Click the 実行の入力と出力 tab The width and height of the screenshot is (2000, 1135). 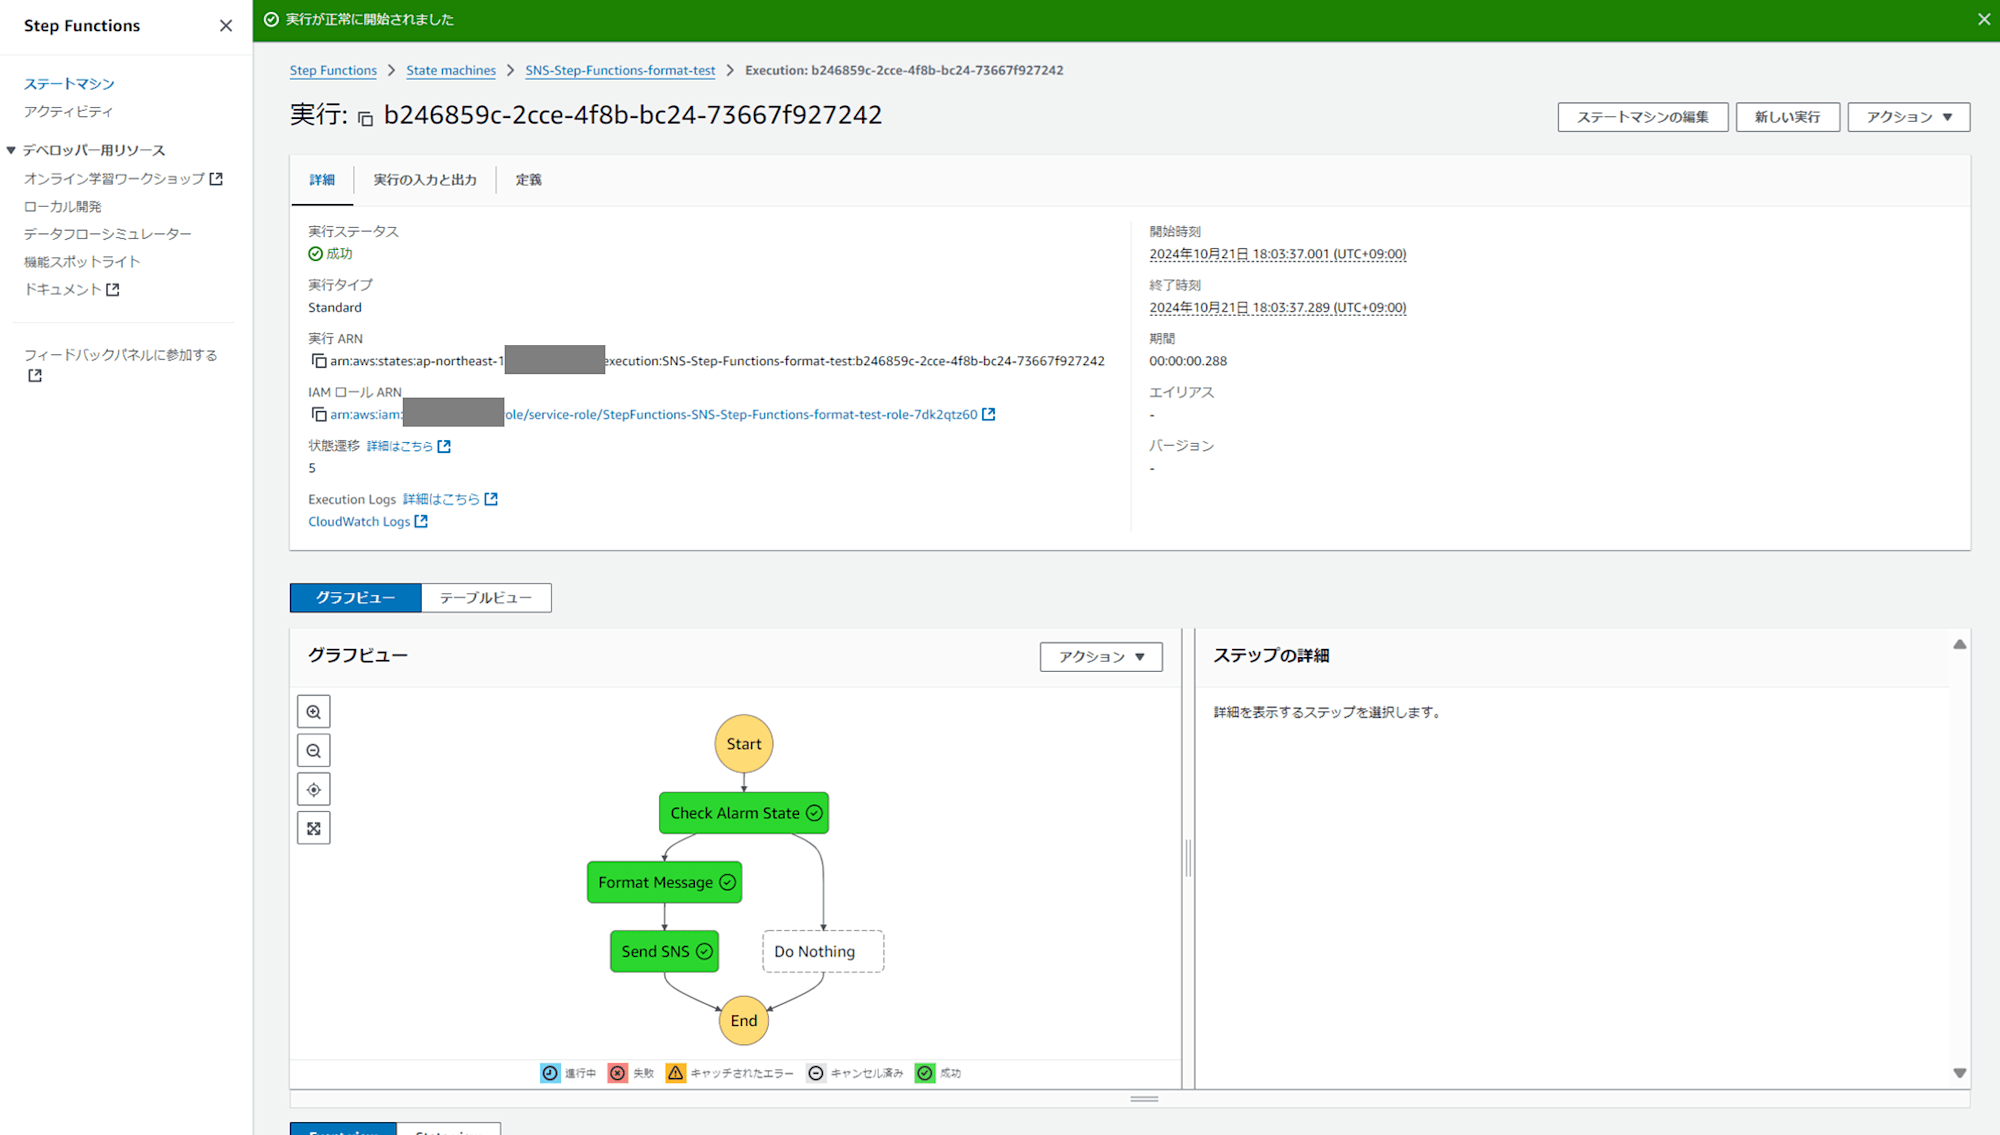(424, 180)
